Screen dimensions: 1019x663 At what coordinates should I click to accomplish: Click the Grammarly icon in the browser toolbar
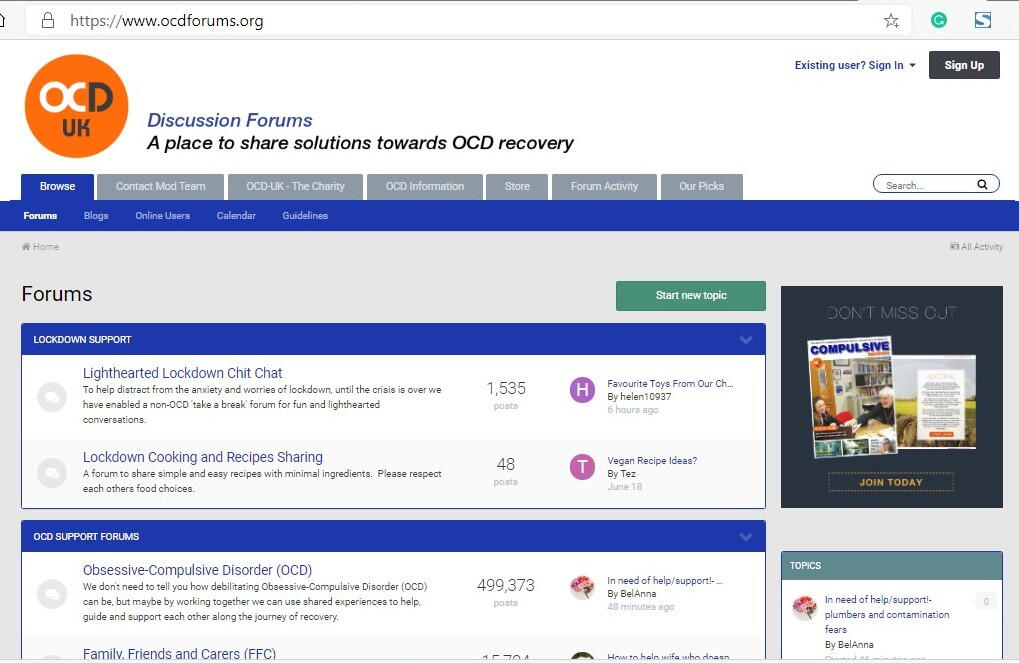pos(938,19)
